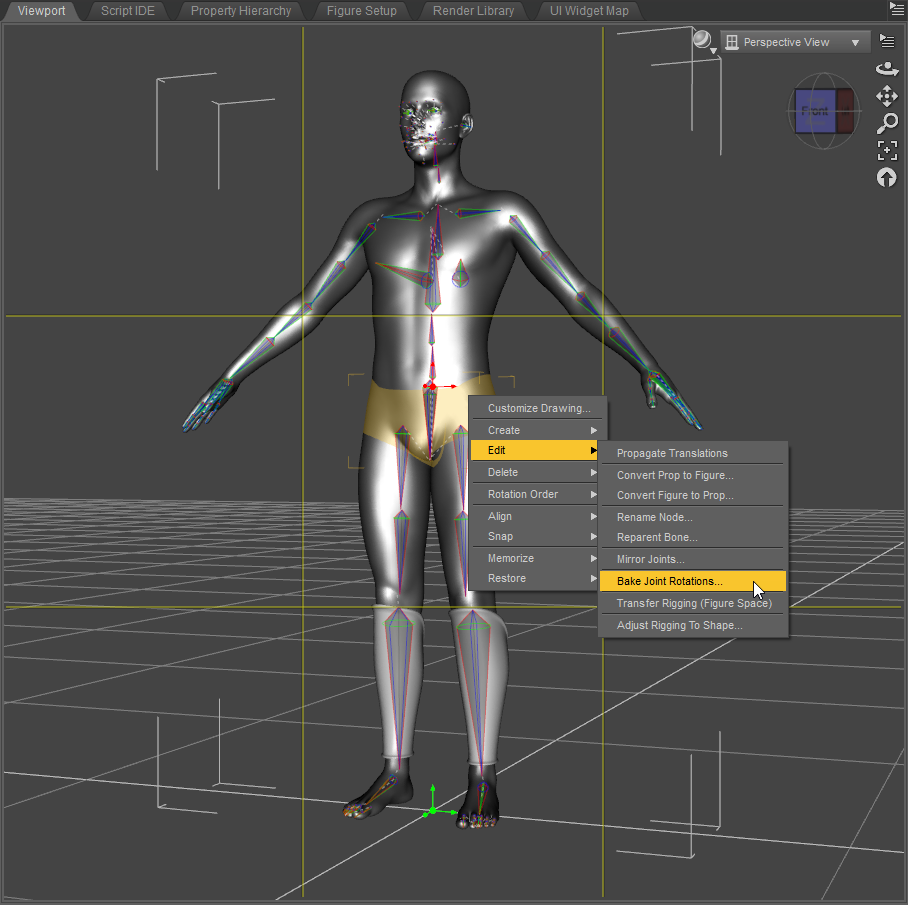Expand the Snap submenu

(x=536, y=536)
